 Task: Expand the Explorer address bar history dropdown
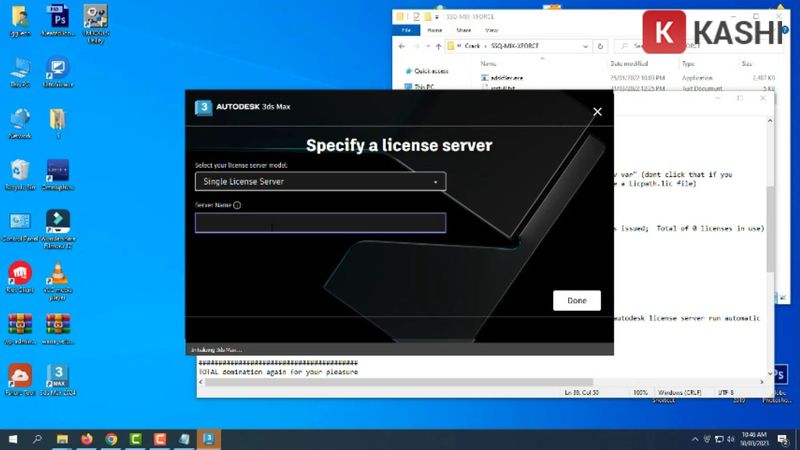tap(587, 46)
